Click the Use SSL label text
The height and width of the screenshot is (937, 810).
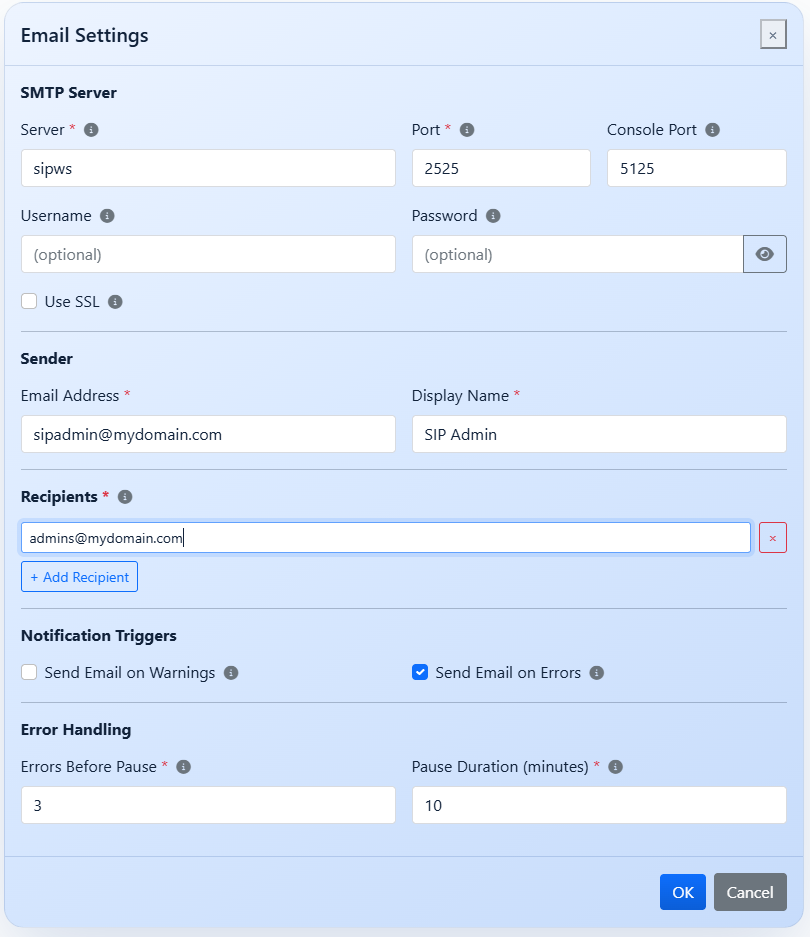point(72,302)
